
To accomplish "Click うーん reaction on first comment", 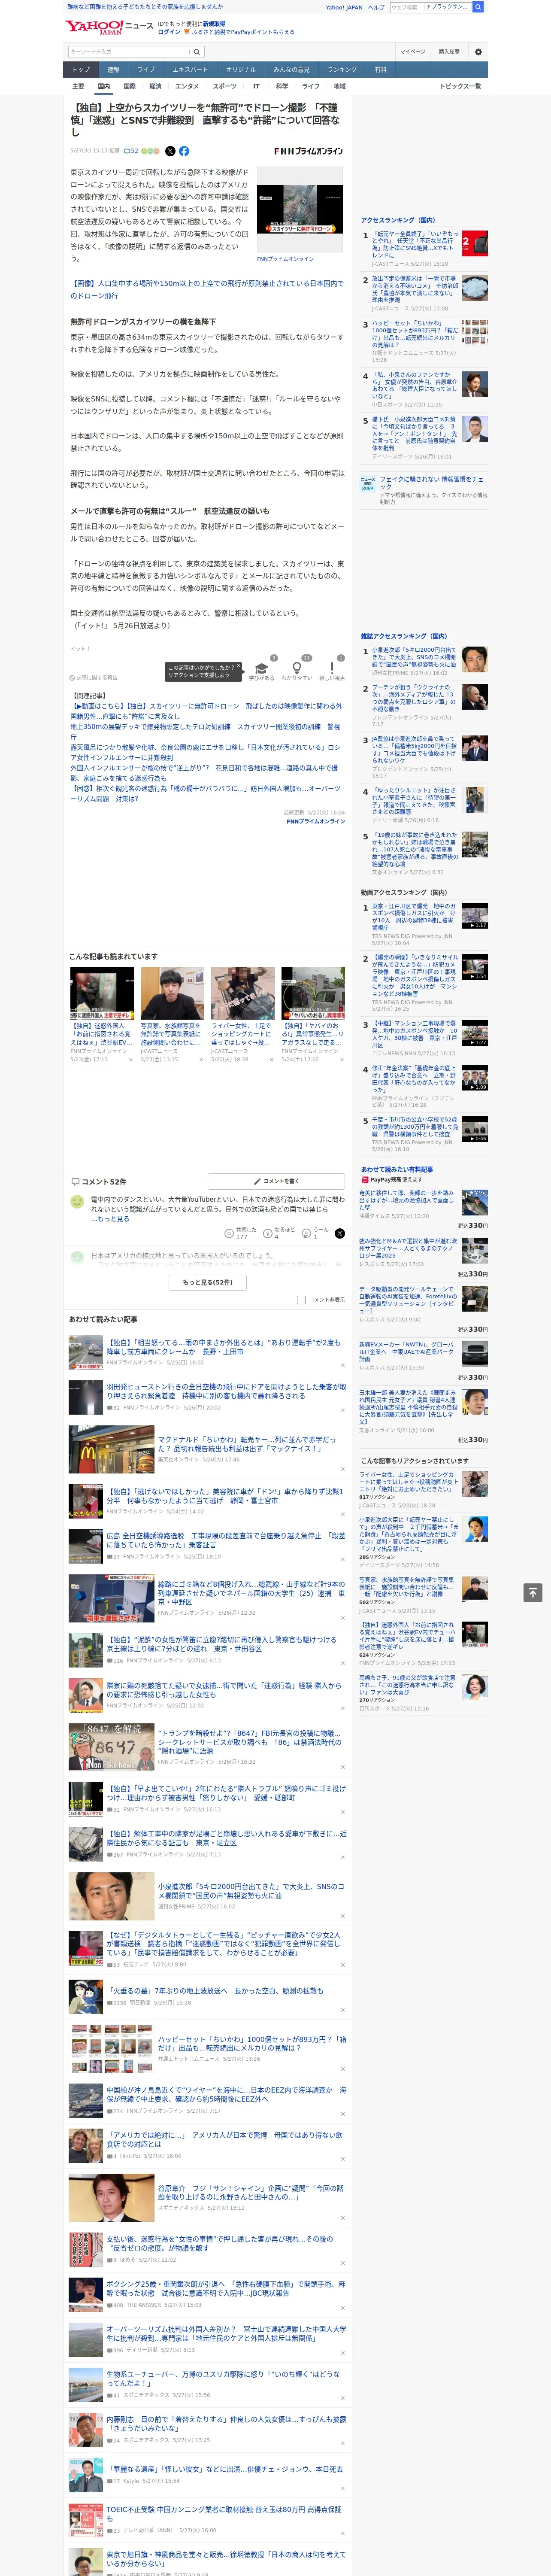I will point(315,1234).
